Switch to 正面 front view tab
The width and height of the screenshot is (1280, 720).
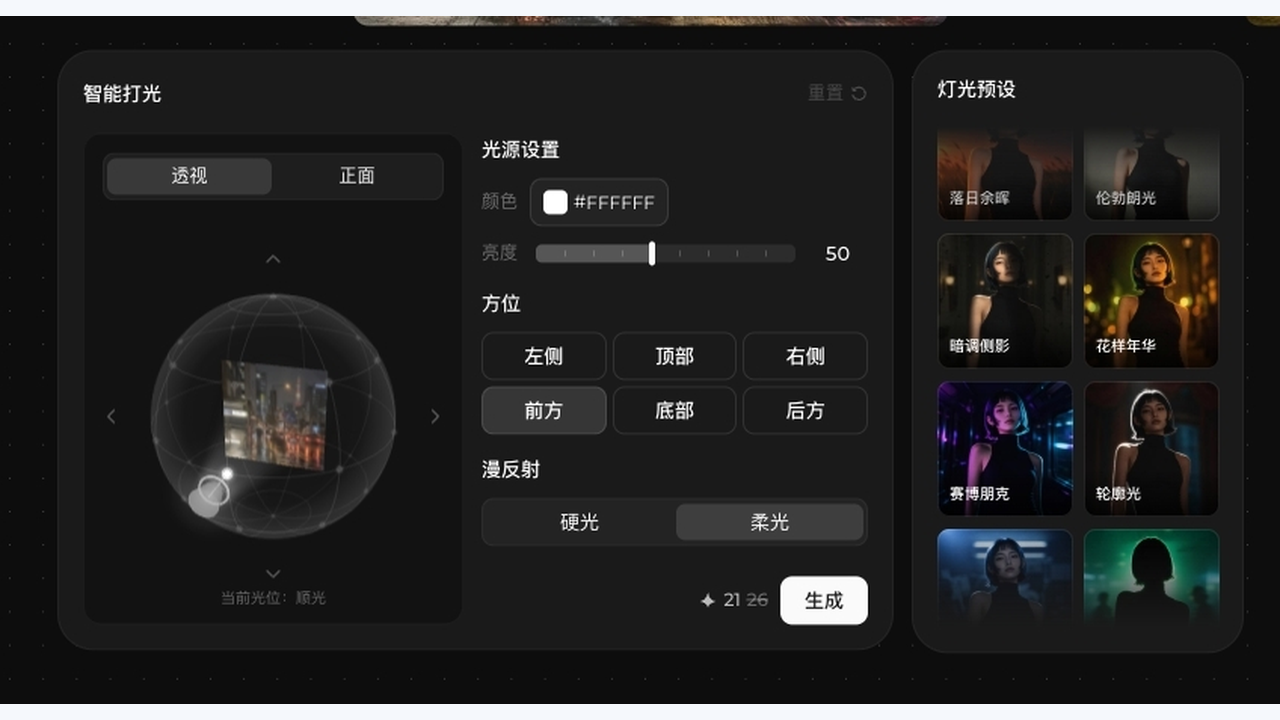357,176
